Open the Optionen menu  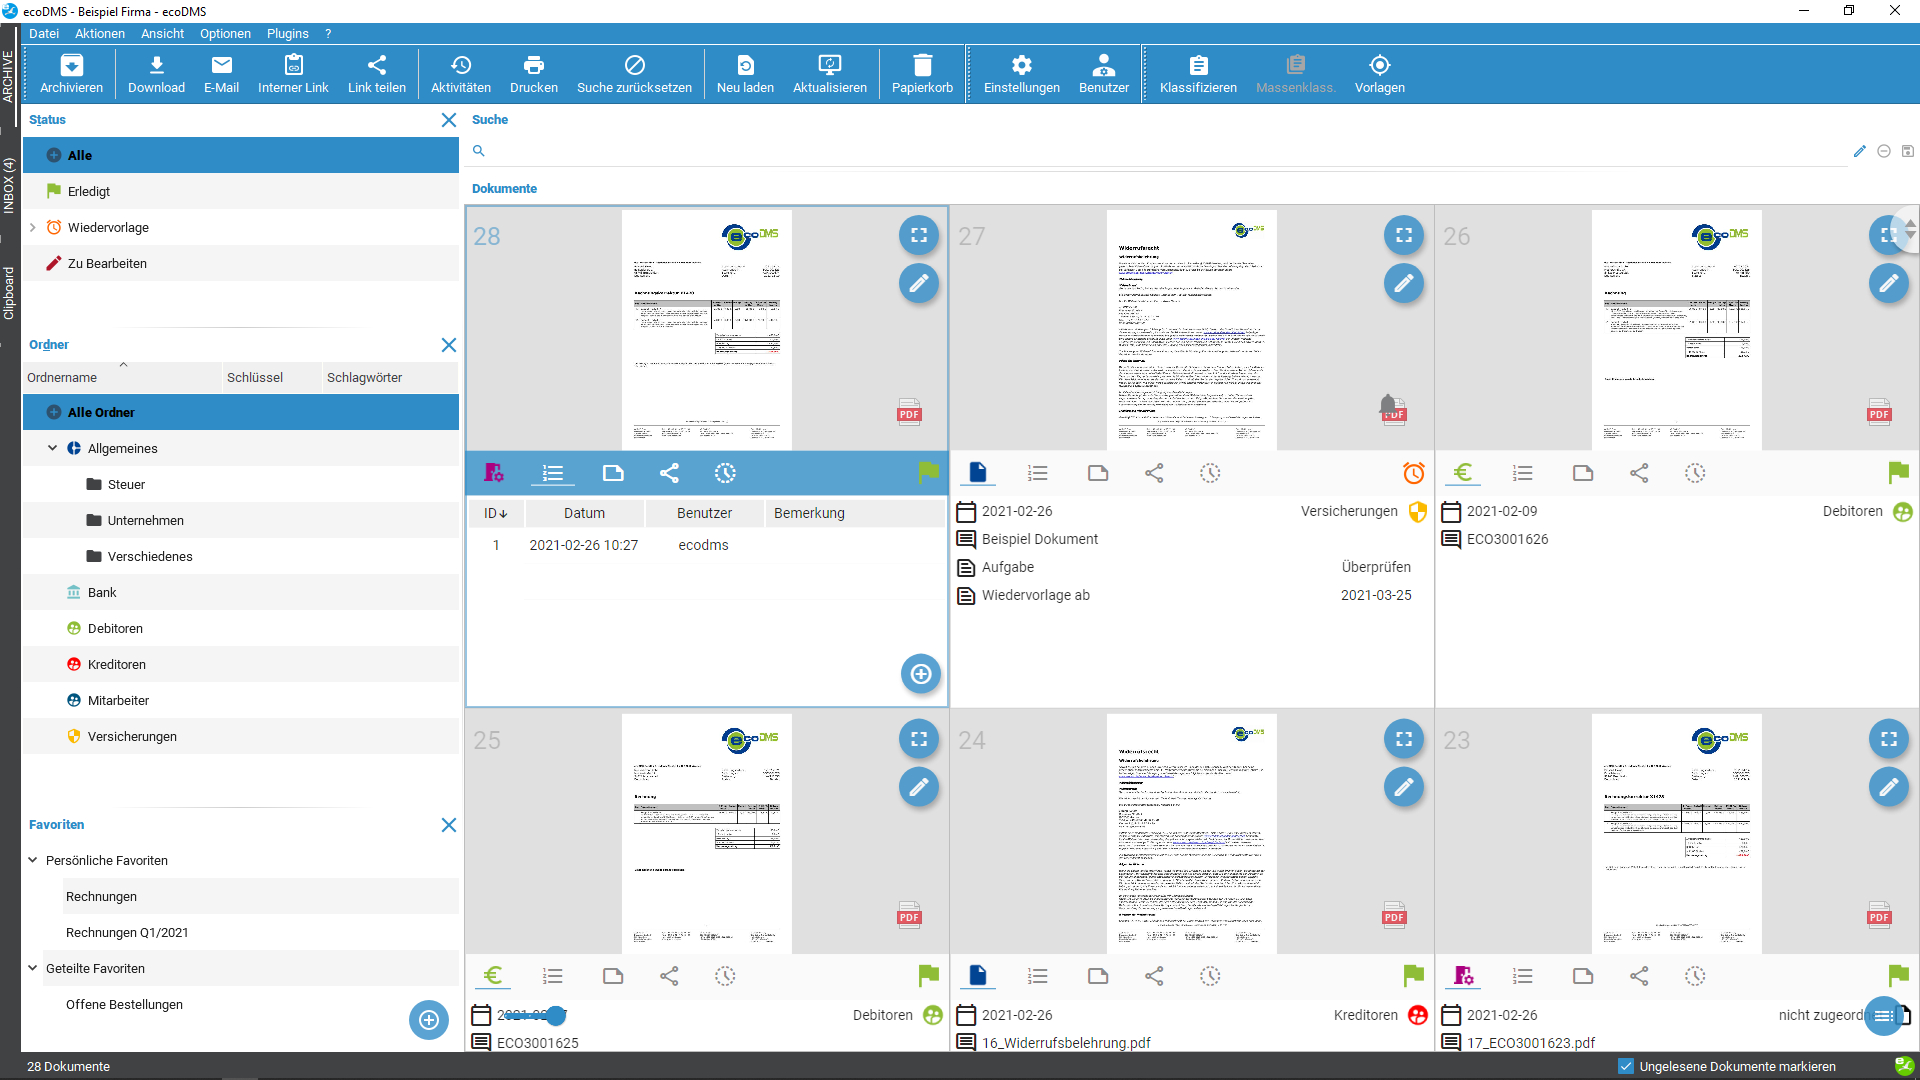point(225,33)
